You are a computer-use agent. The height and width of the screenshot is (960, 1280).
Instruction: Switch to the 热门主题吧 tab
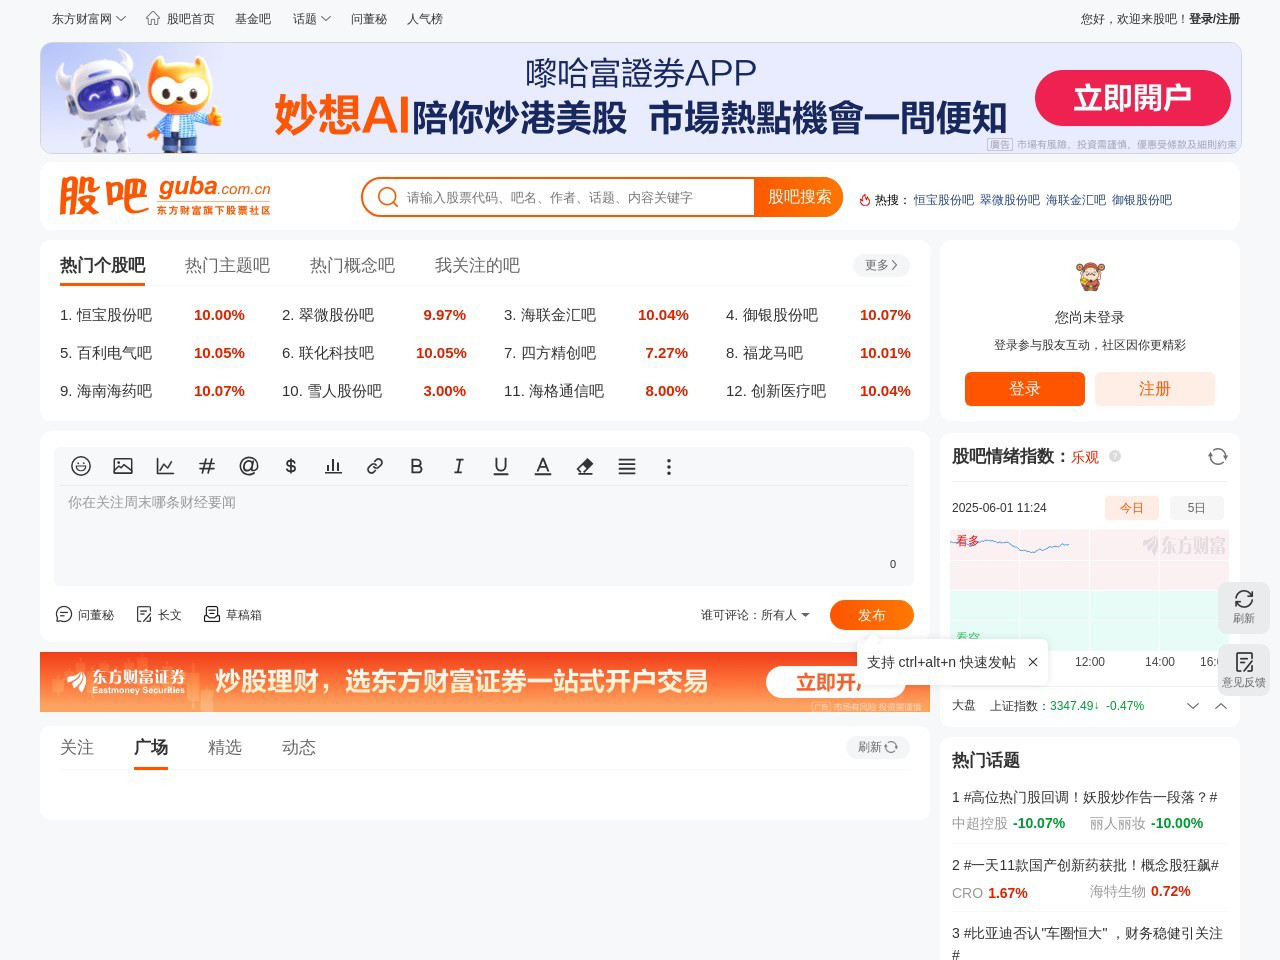[227, 265]
